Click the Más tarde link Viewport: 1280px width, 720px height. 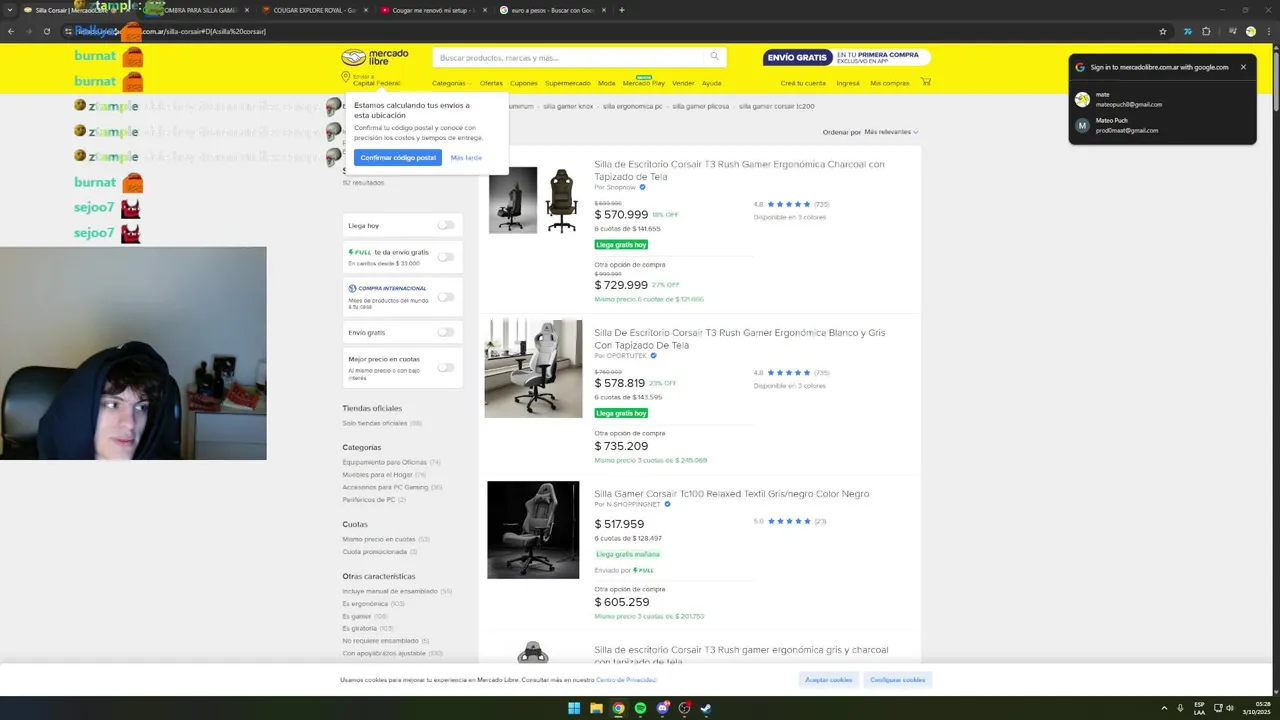pyautogui.click(x=466, y=158)
